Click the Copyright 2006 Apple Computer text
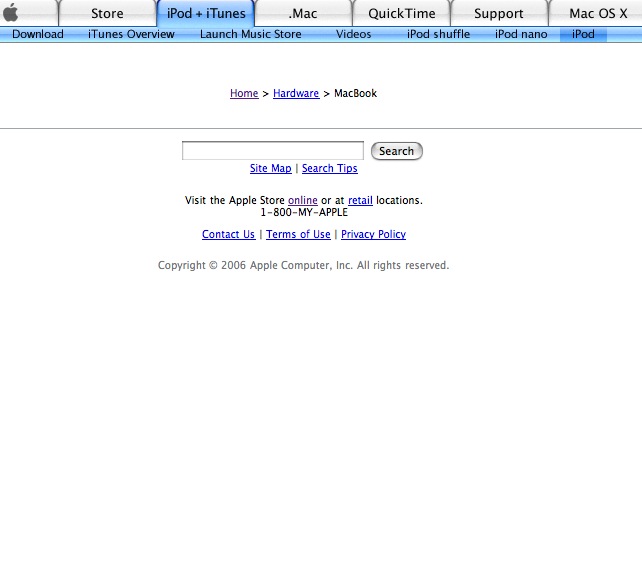The height and width of the screenshot is (562, 642). pyautogui.click(x=303, y=265)
